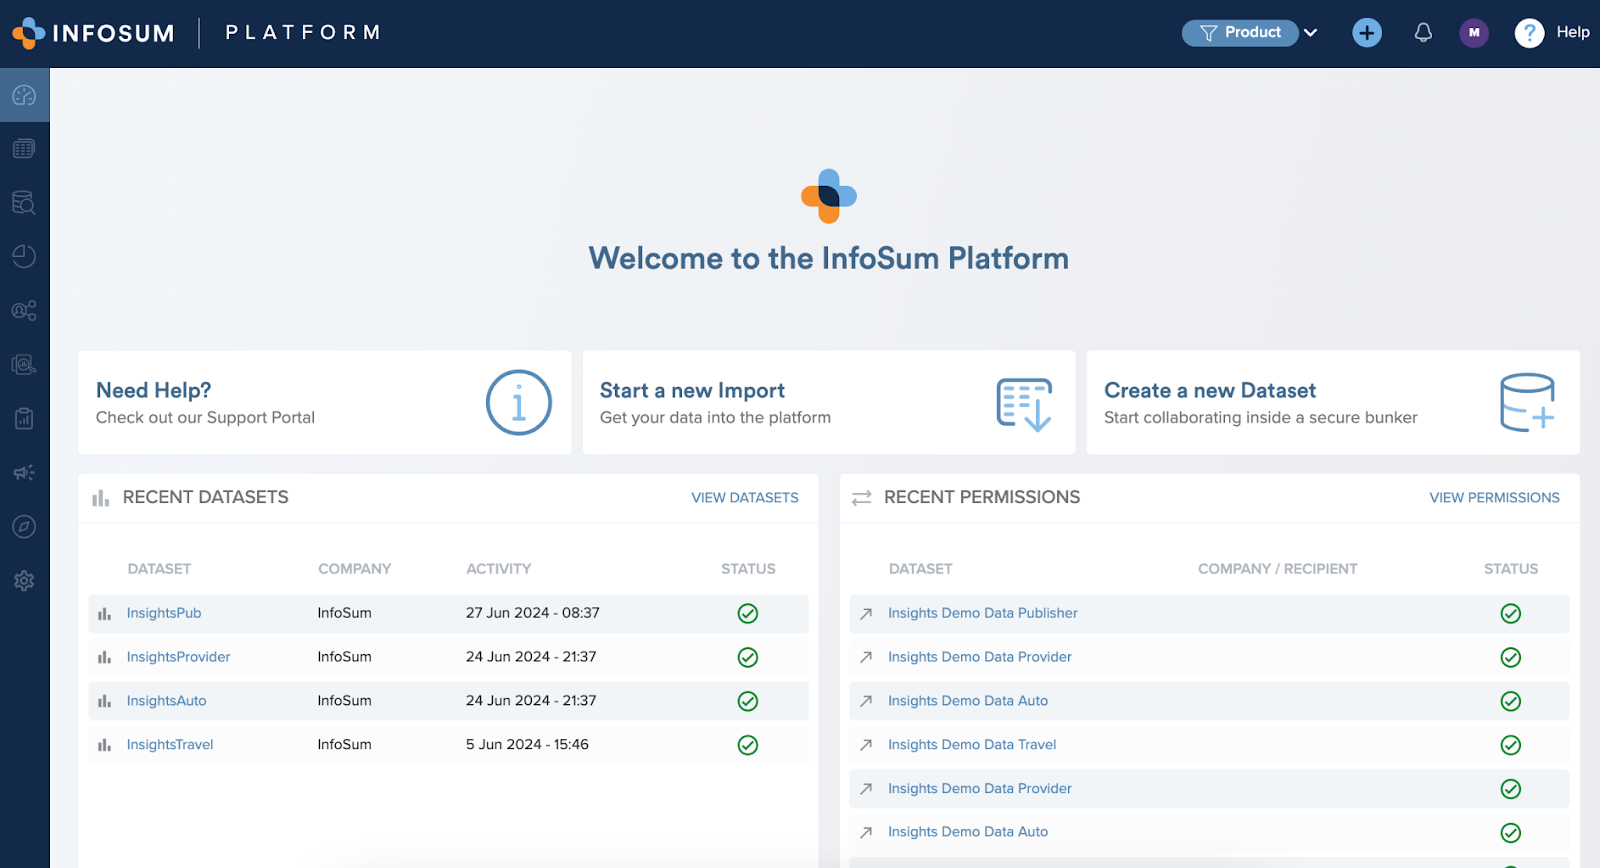This screenshot has height=868, width=1600.
Task: Open the InsightsProvider dataset link
Action: coord(178,657)
